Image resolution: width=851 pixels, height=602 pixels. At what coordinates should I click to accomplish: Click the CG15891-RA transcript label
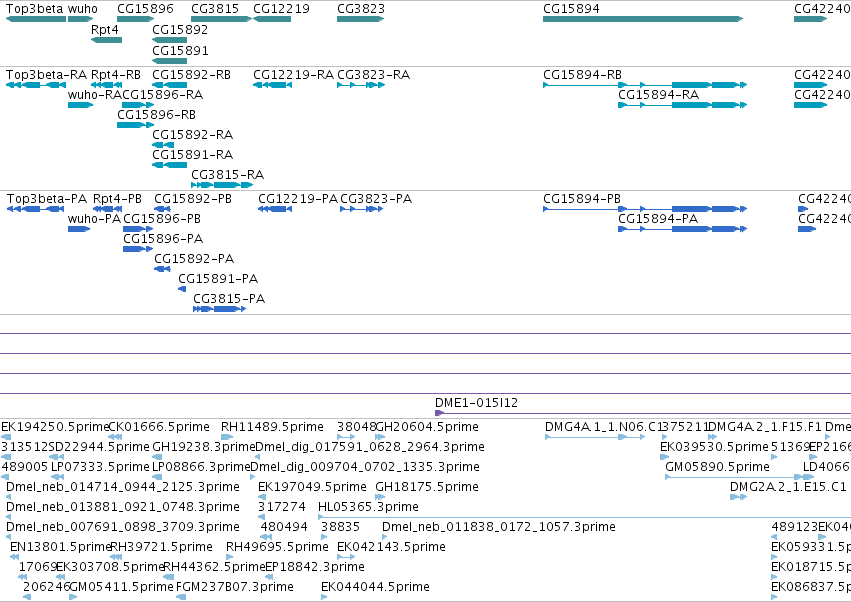click(193, 155)
